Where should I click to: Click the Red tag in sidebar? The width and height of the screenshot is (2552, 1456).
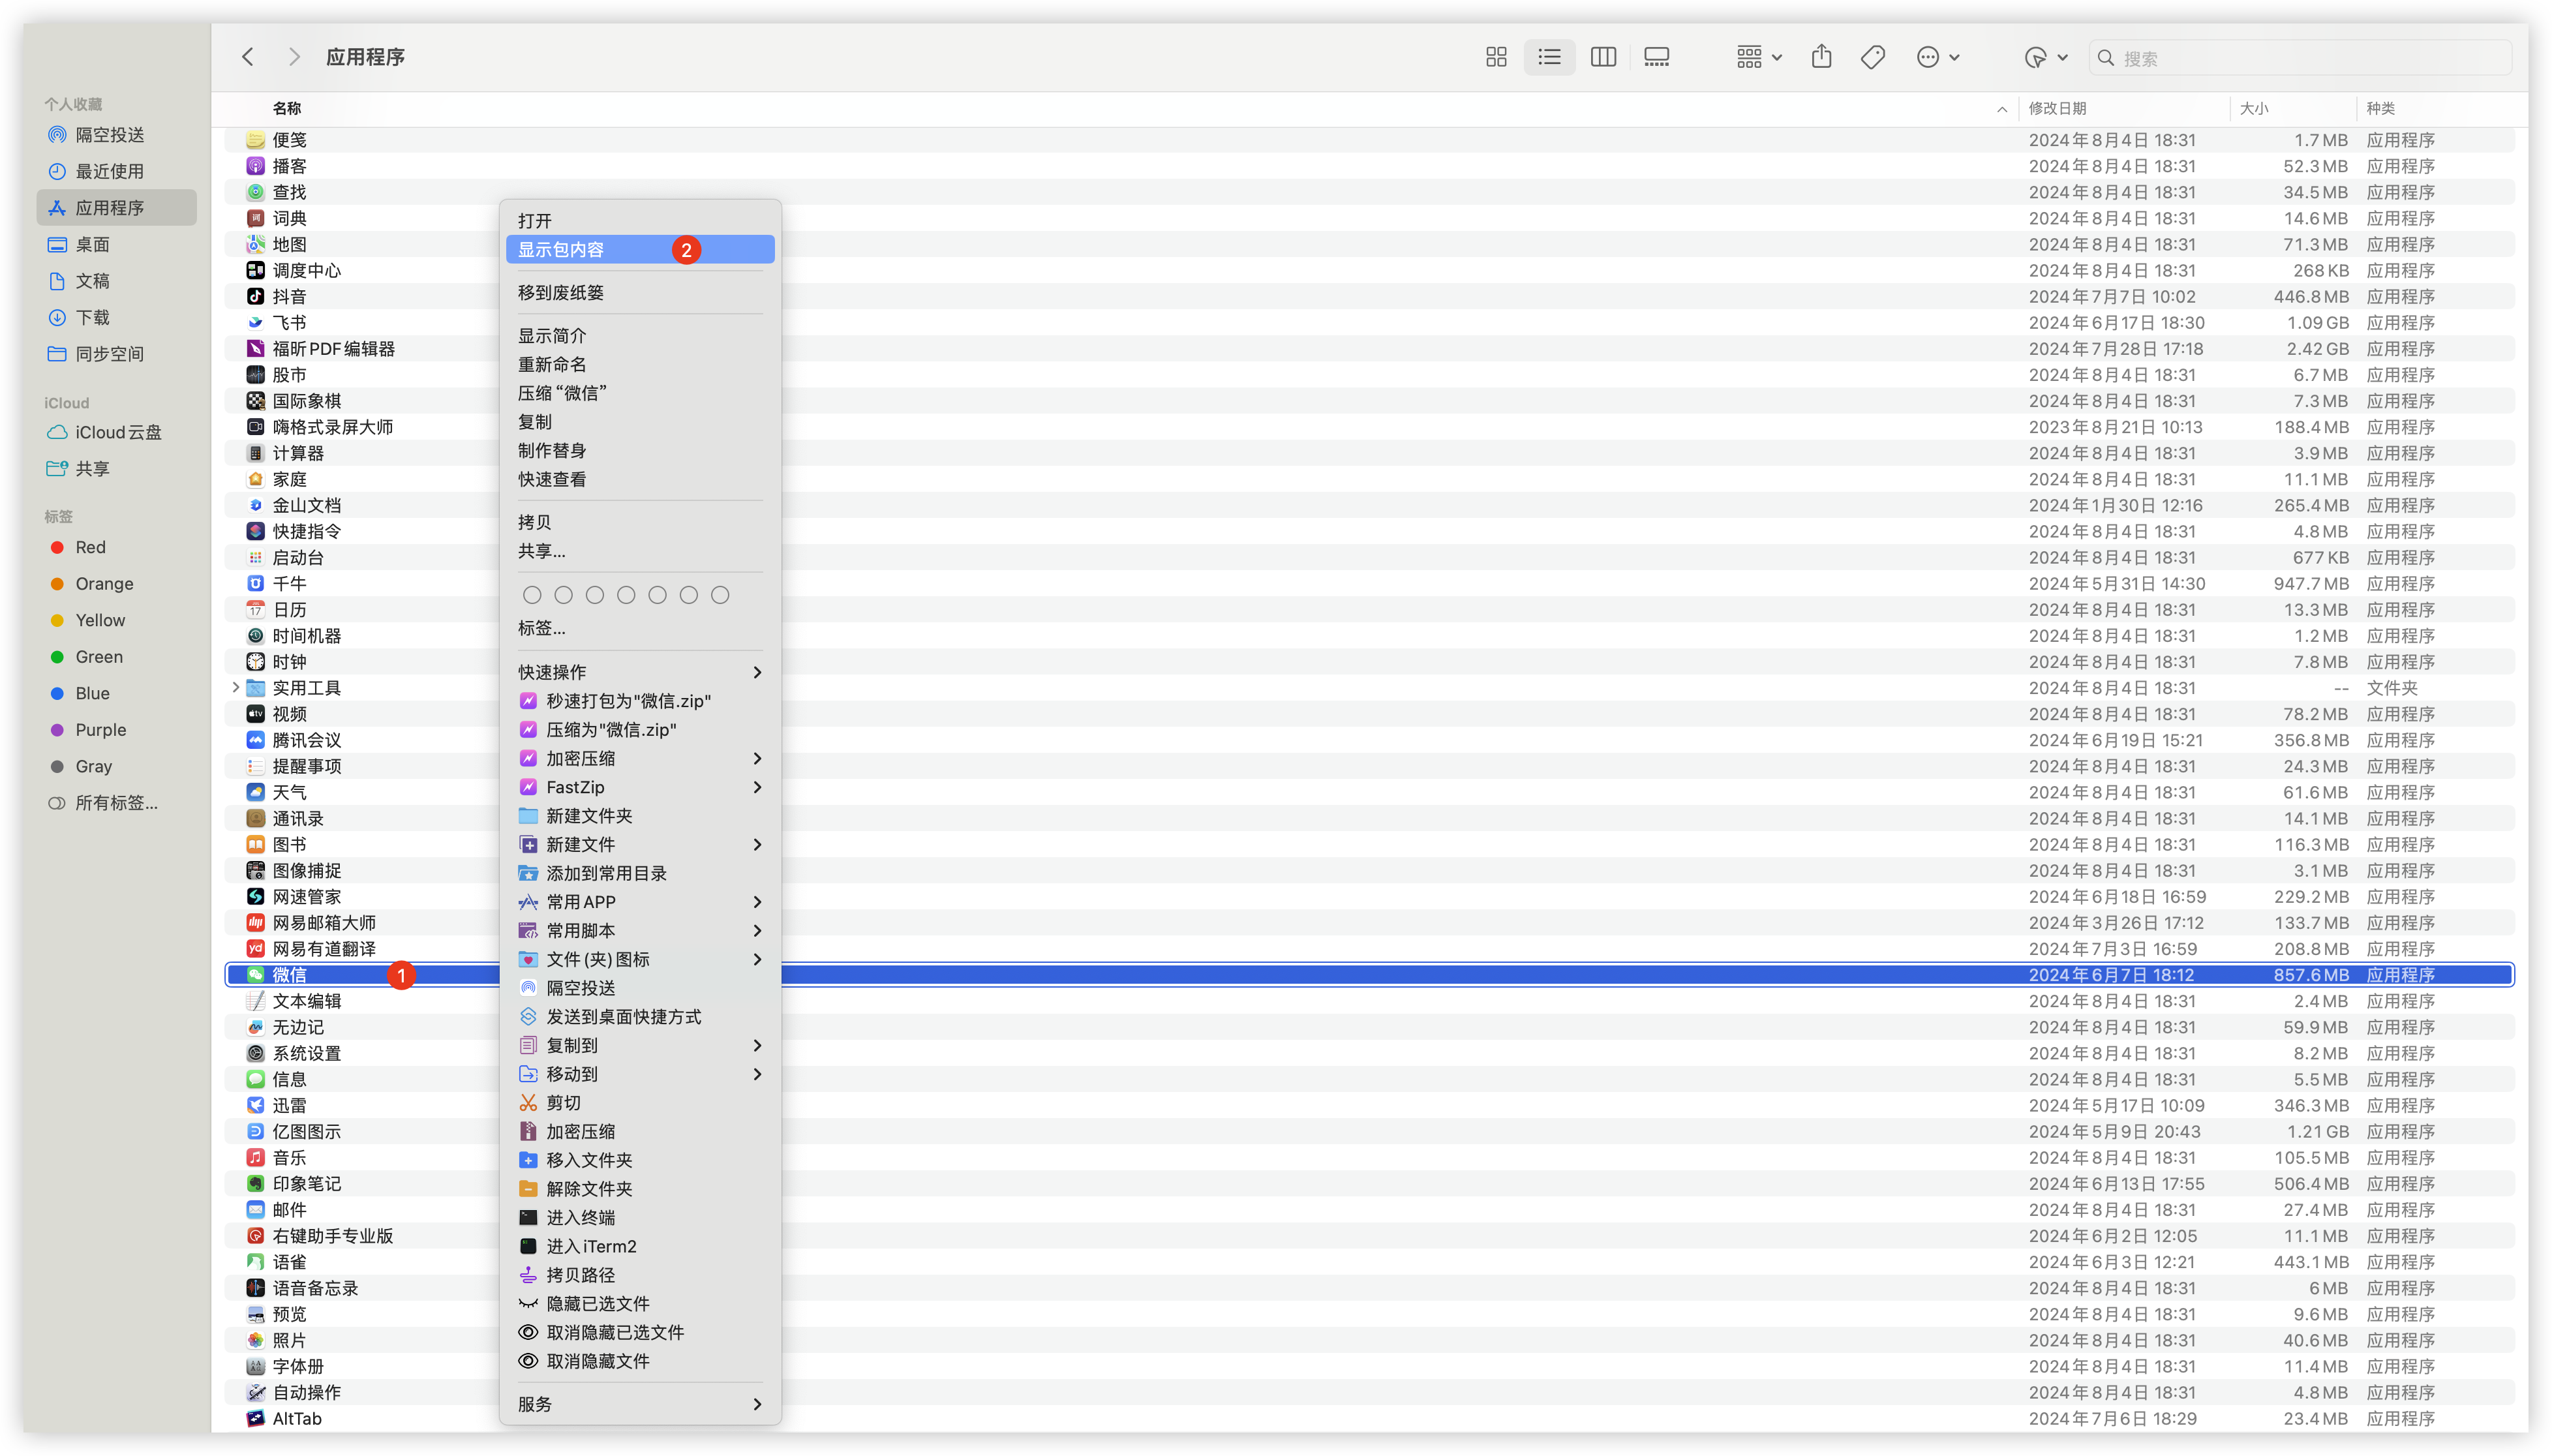(90, 547)
